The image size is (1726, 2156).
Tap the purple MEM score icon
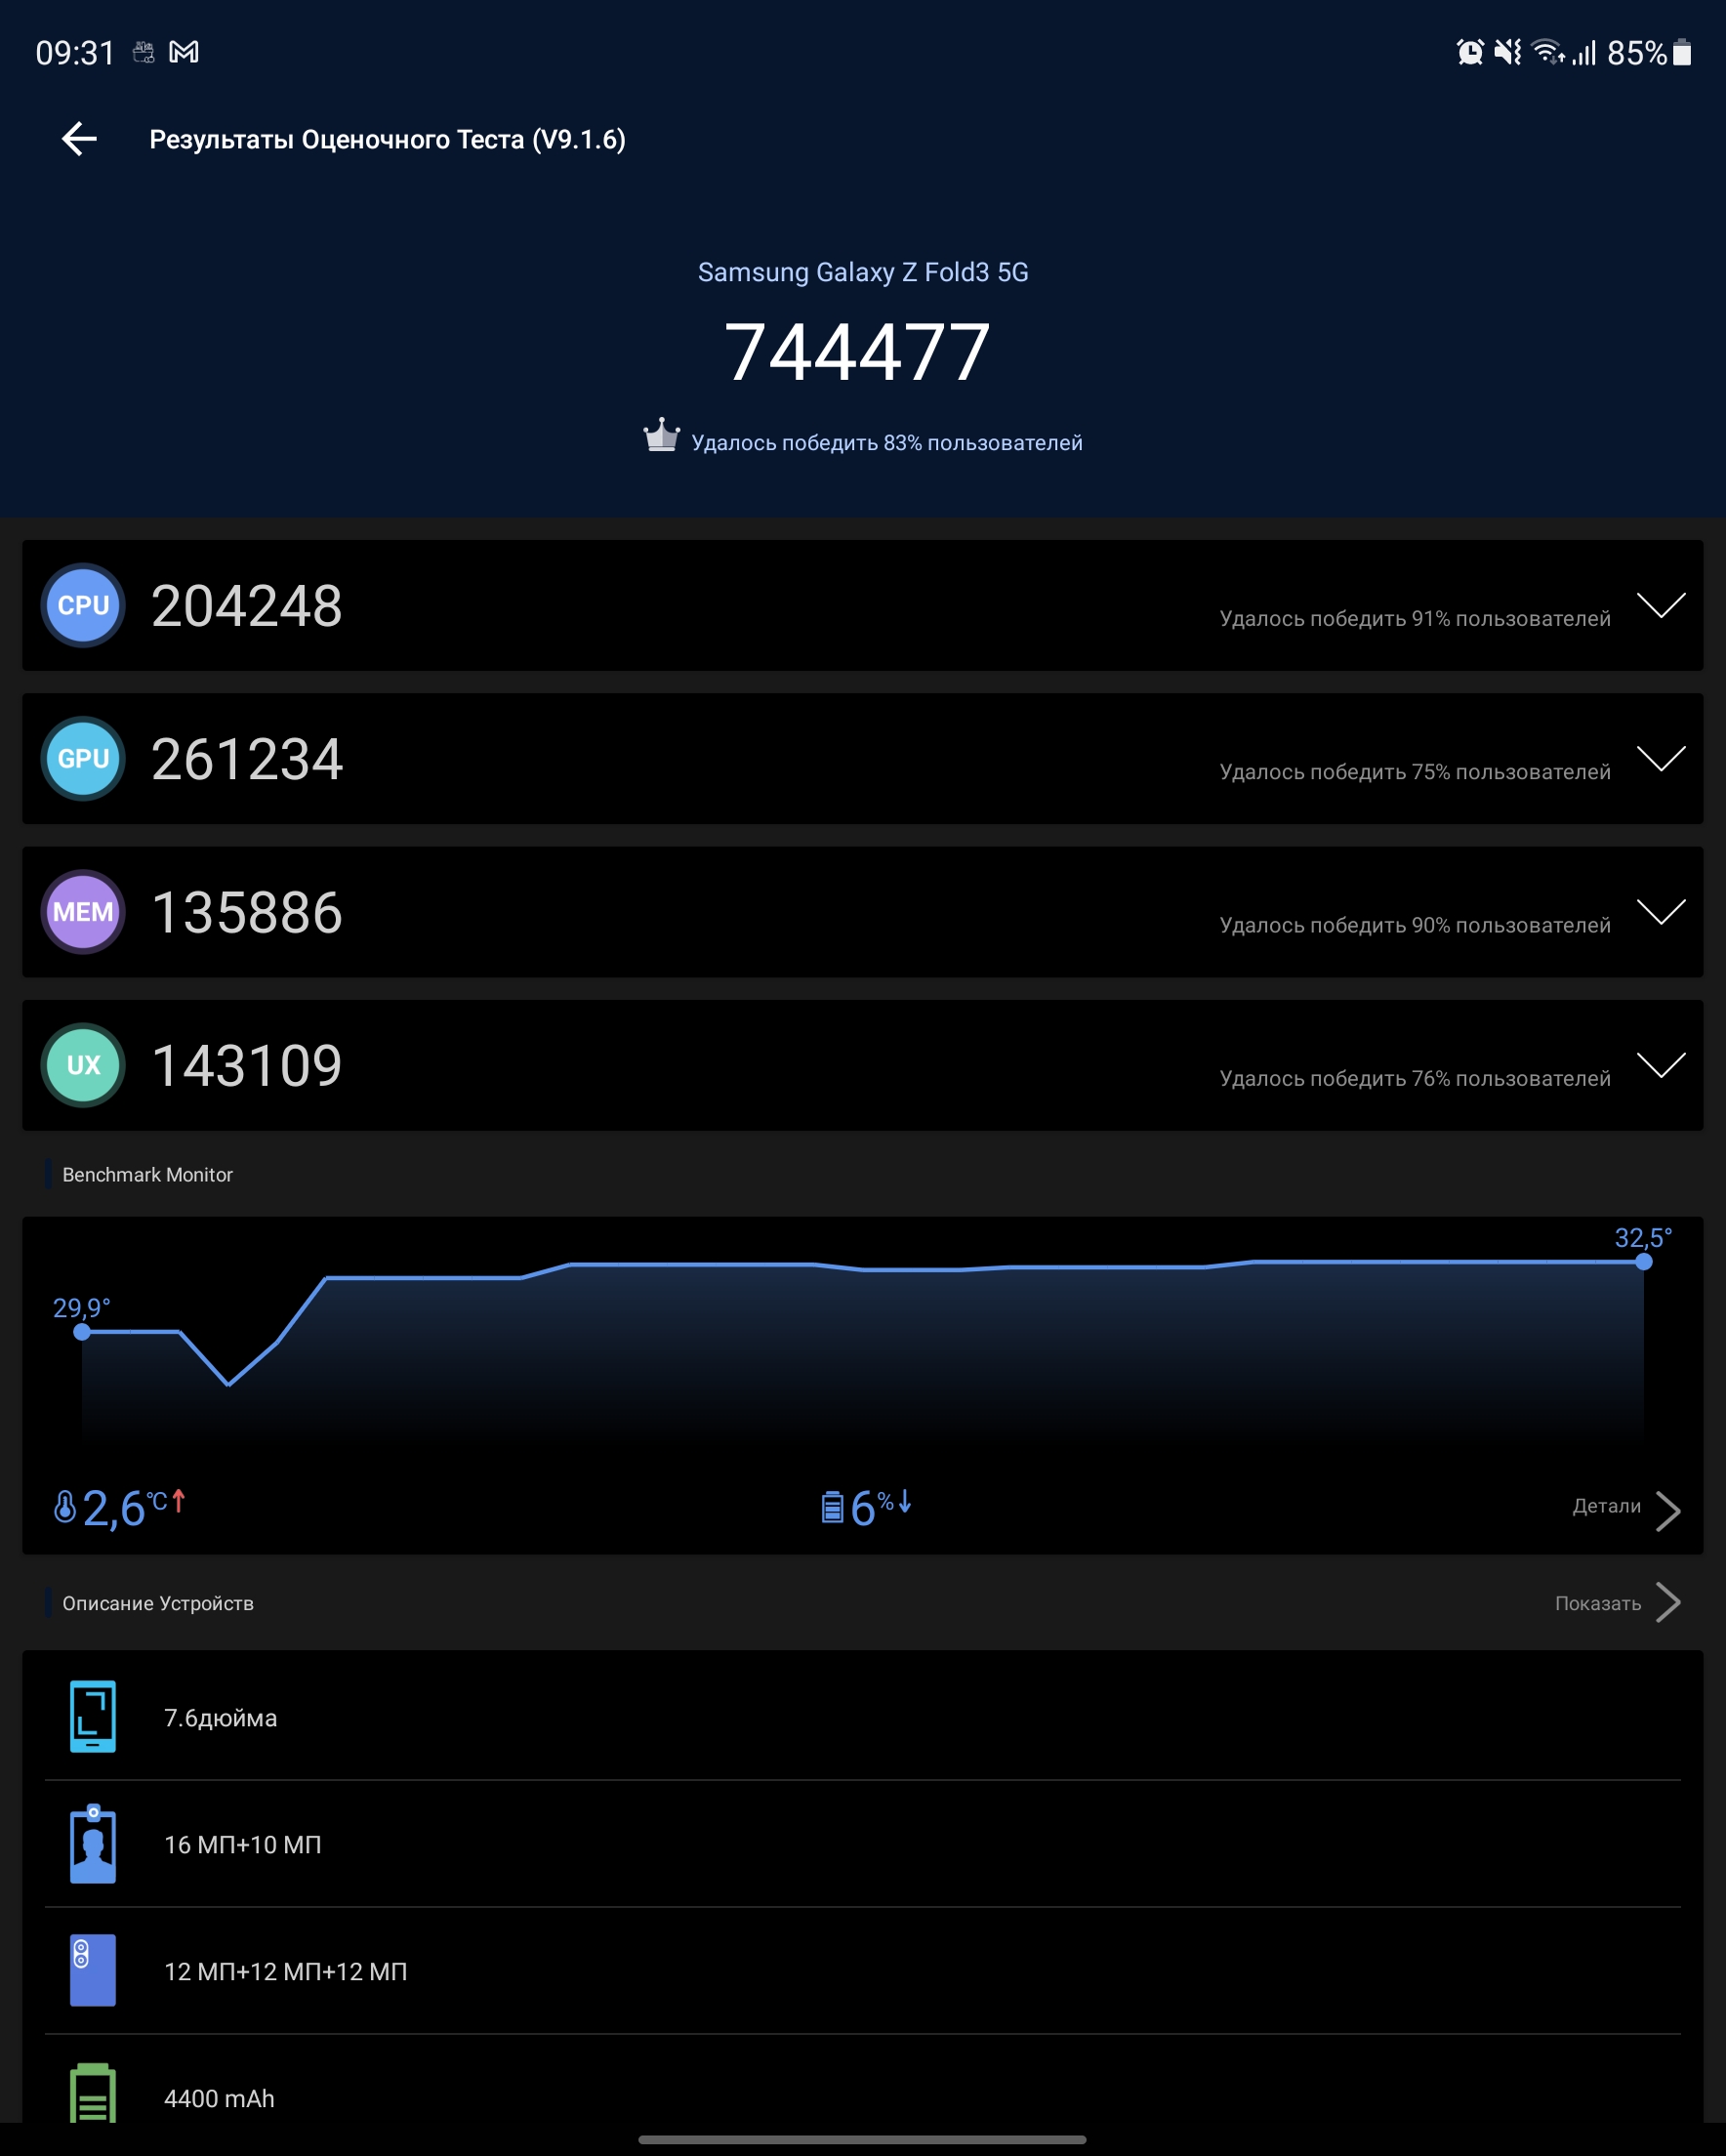pos(83,912)
